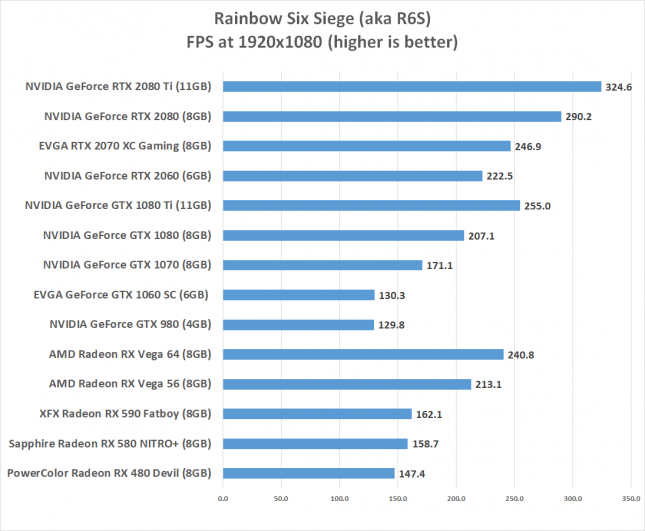The image size is (645, 531).
Task: Click the data value 290.2
Action: pyautogui.click(x=578, y=117)
